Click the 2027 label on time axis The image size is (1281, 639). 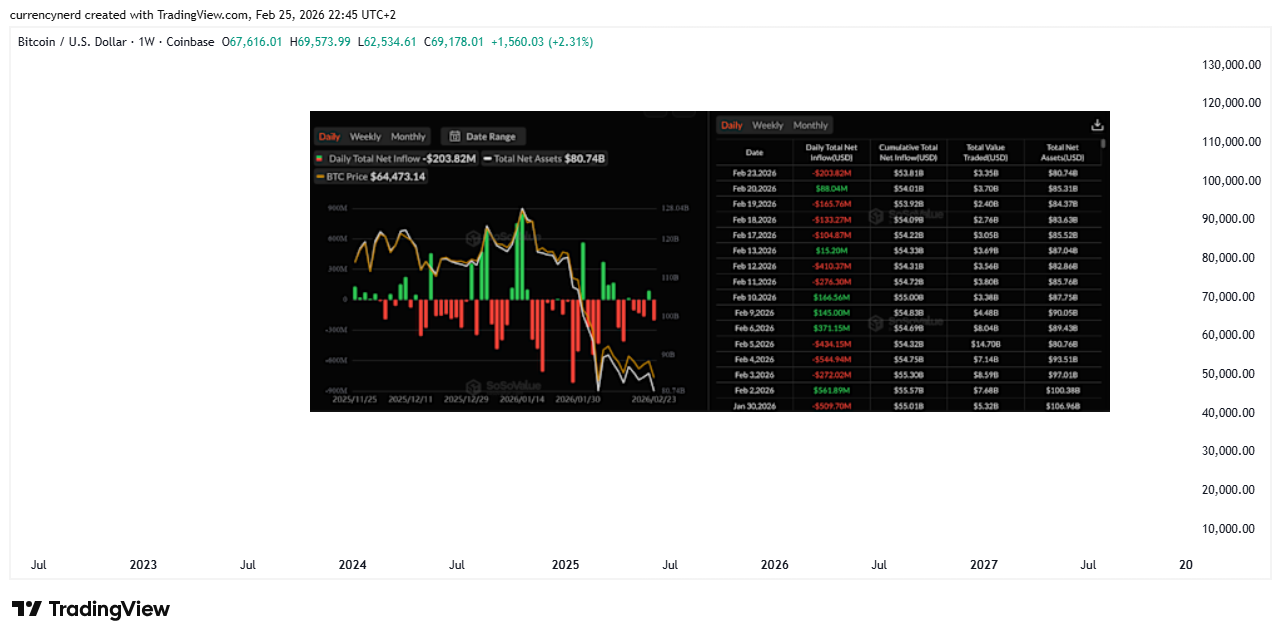click(984, 564)
